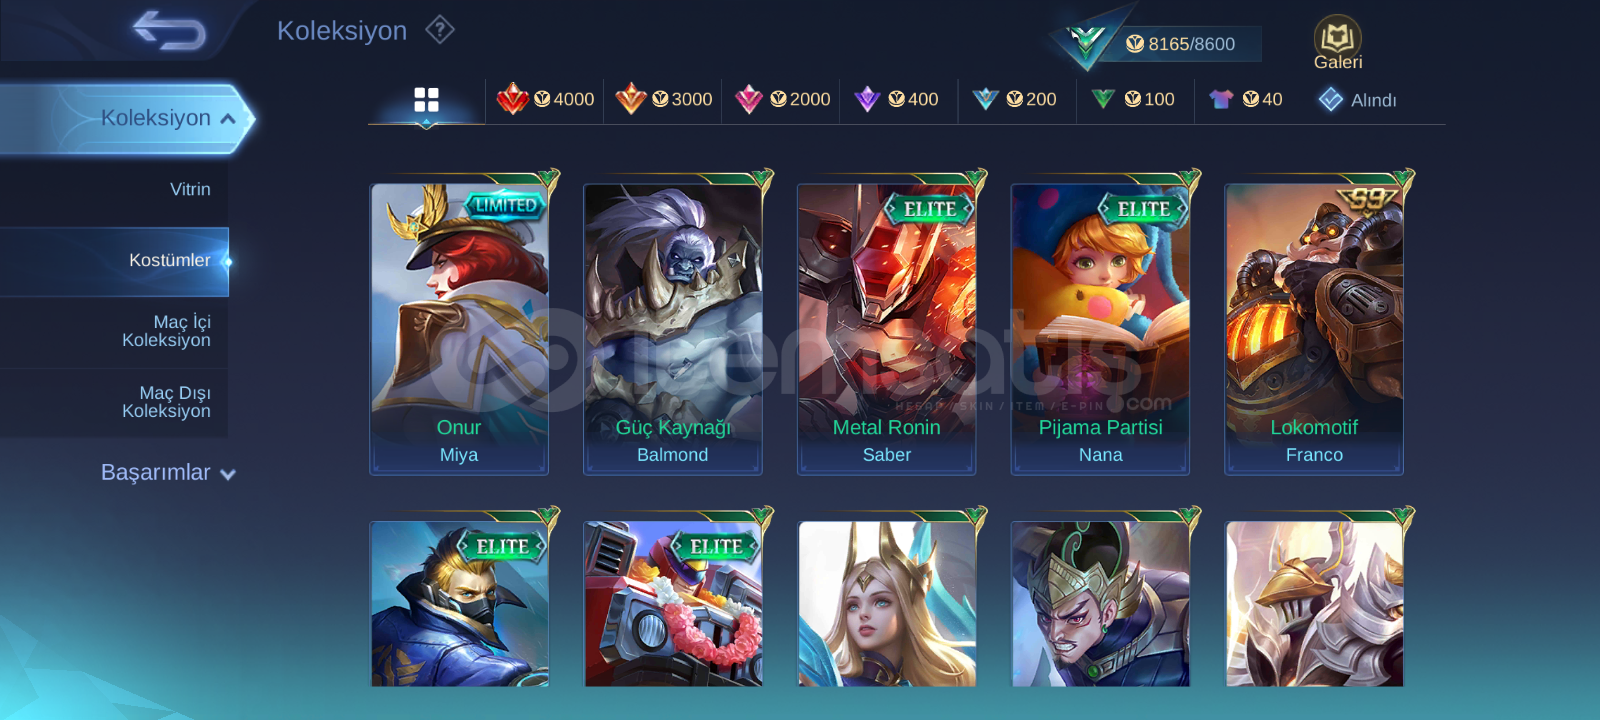Select the Kostümler sidebar tab
Viewport: 1600px width, 720px height.
[114, 261]
